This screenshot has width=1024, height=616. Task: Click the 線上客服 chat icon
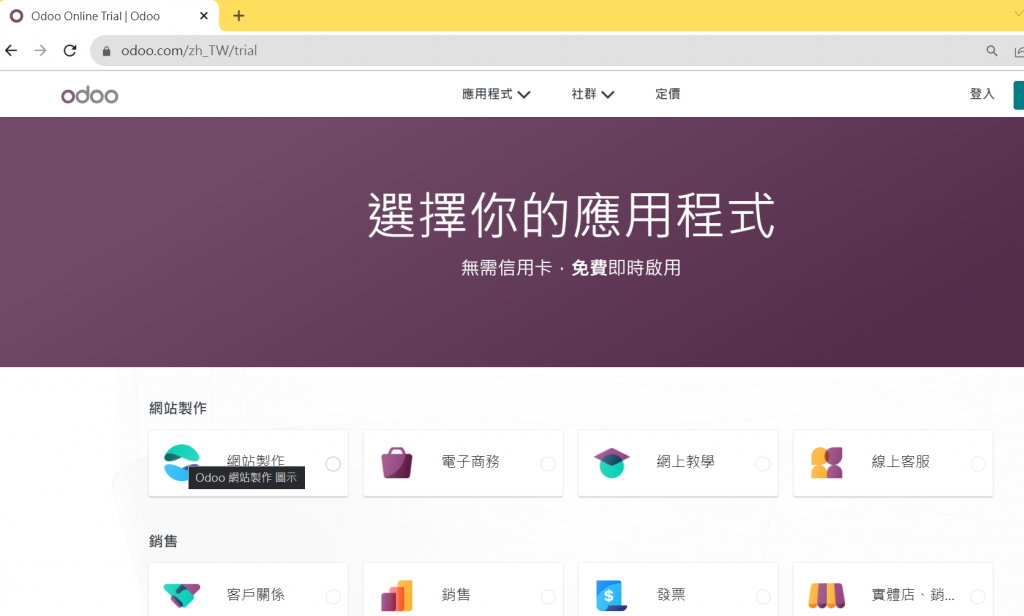pos(826,462)
